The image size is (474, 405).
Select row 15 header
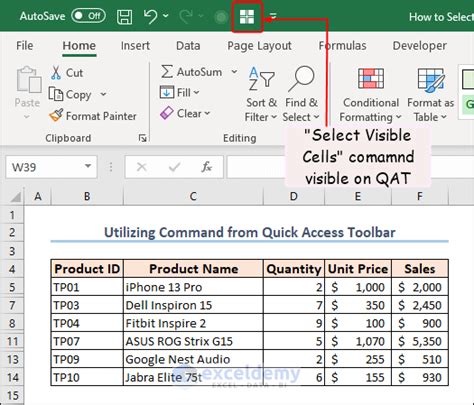pyautogui.click(x=12, y=396)
